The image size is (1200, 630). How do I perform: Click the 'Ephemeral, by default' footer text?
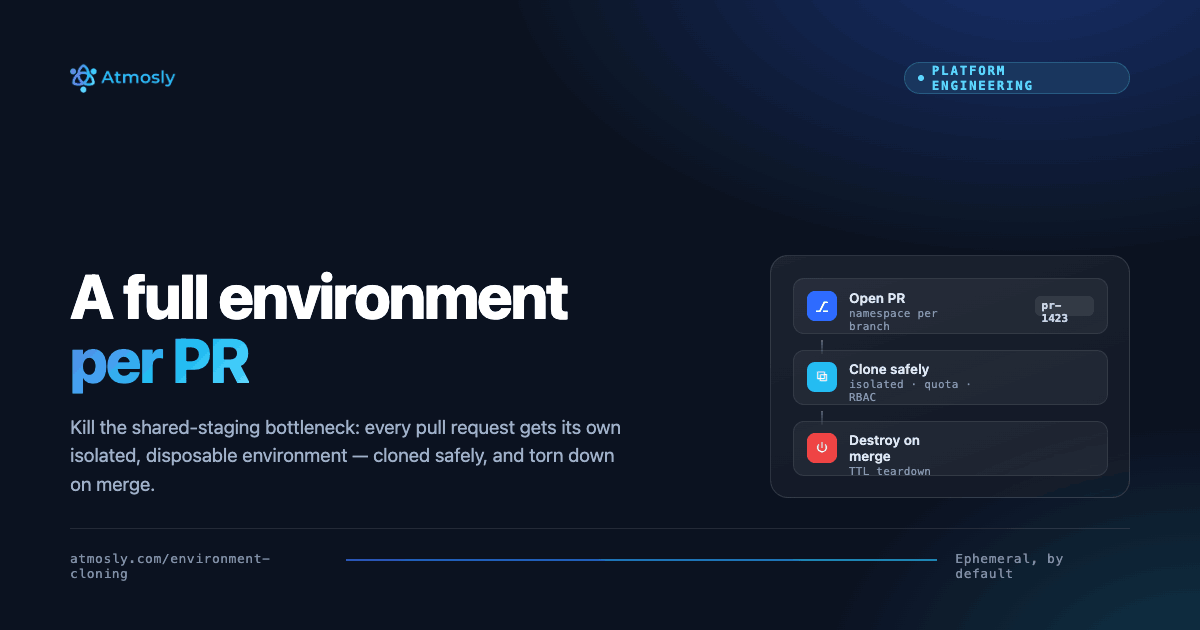[x=1009, y=566]
